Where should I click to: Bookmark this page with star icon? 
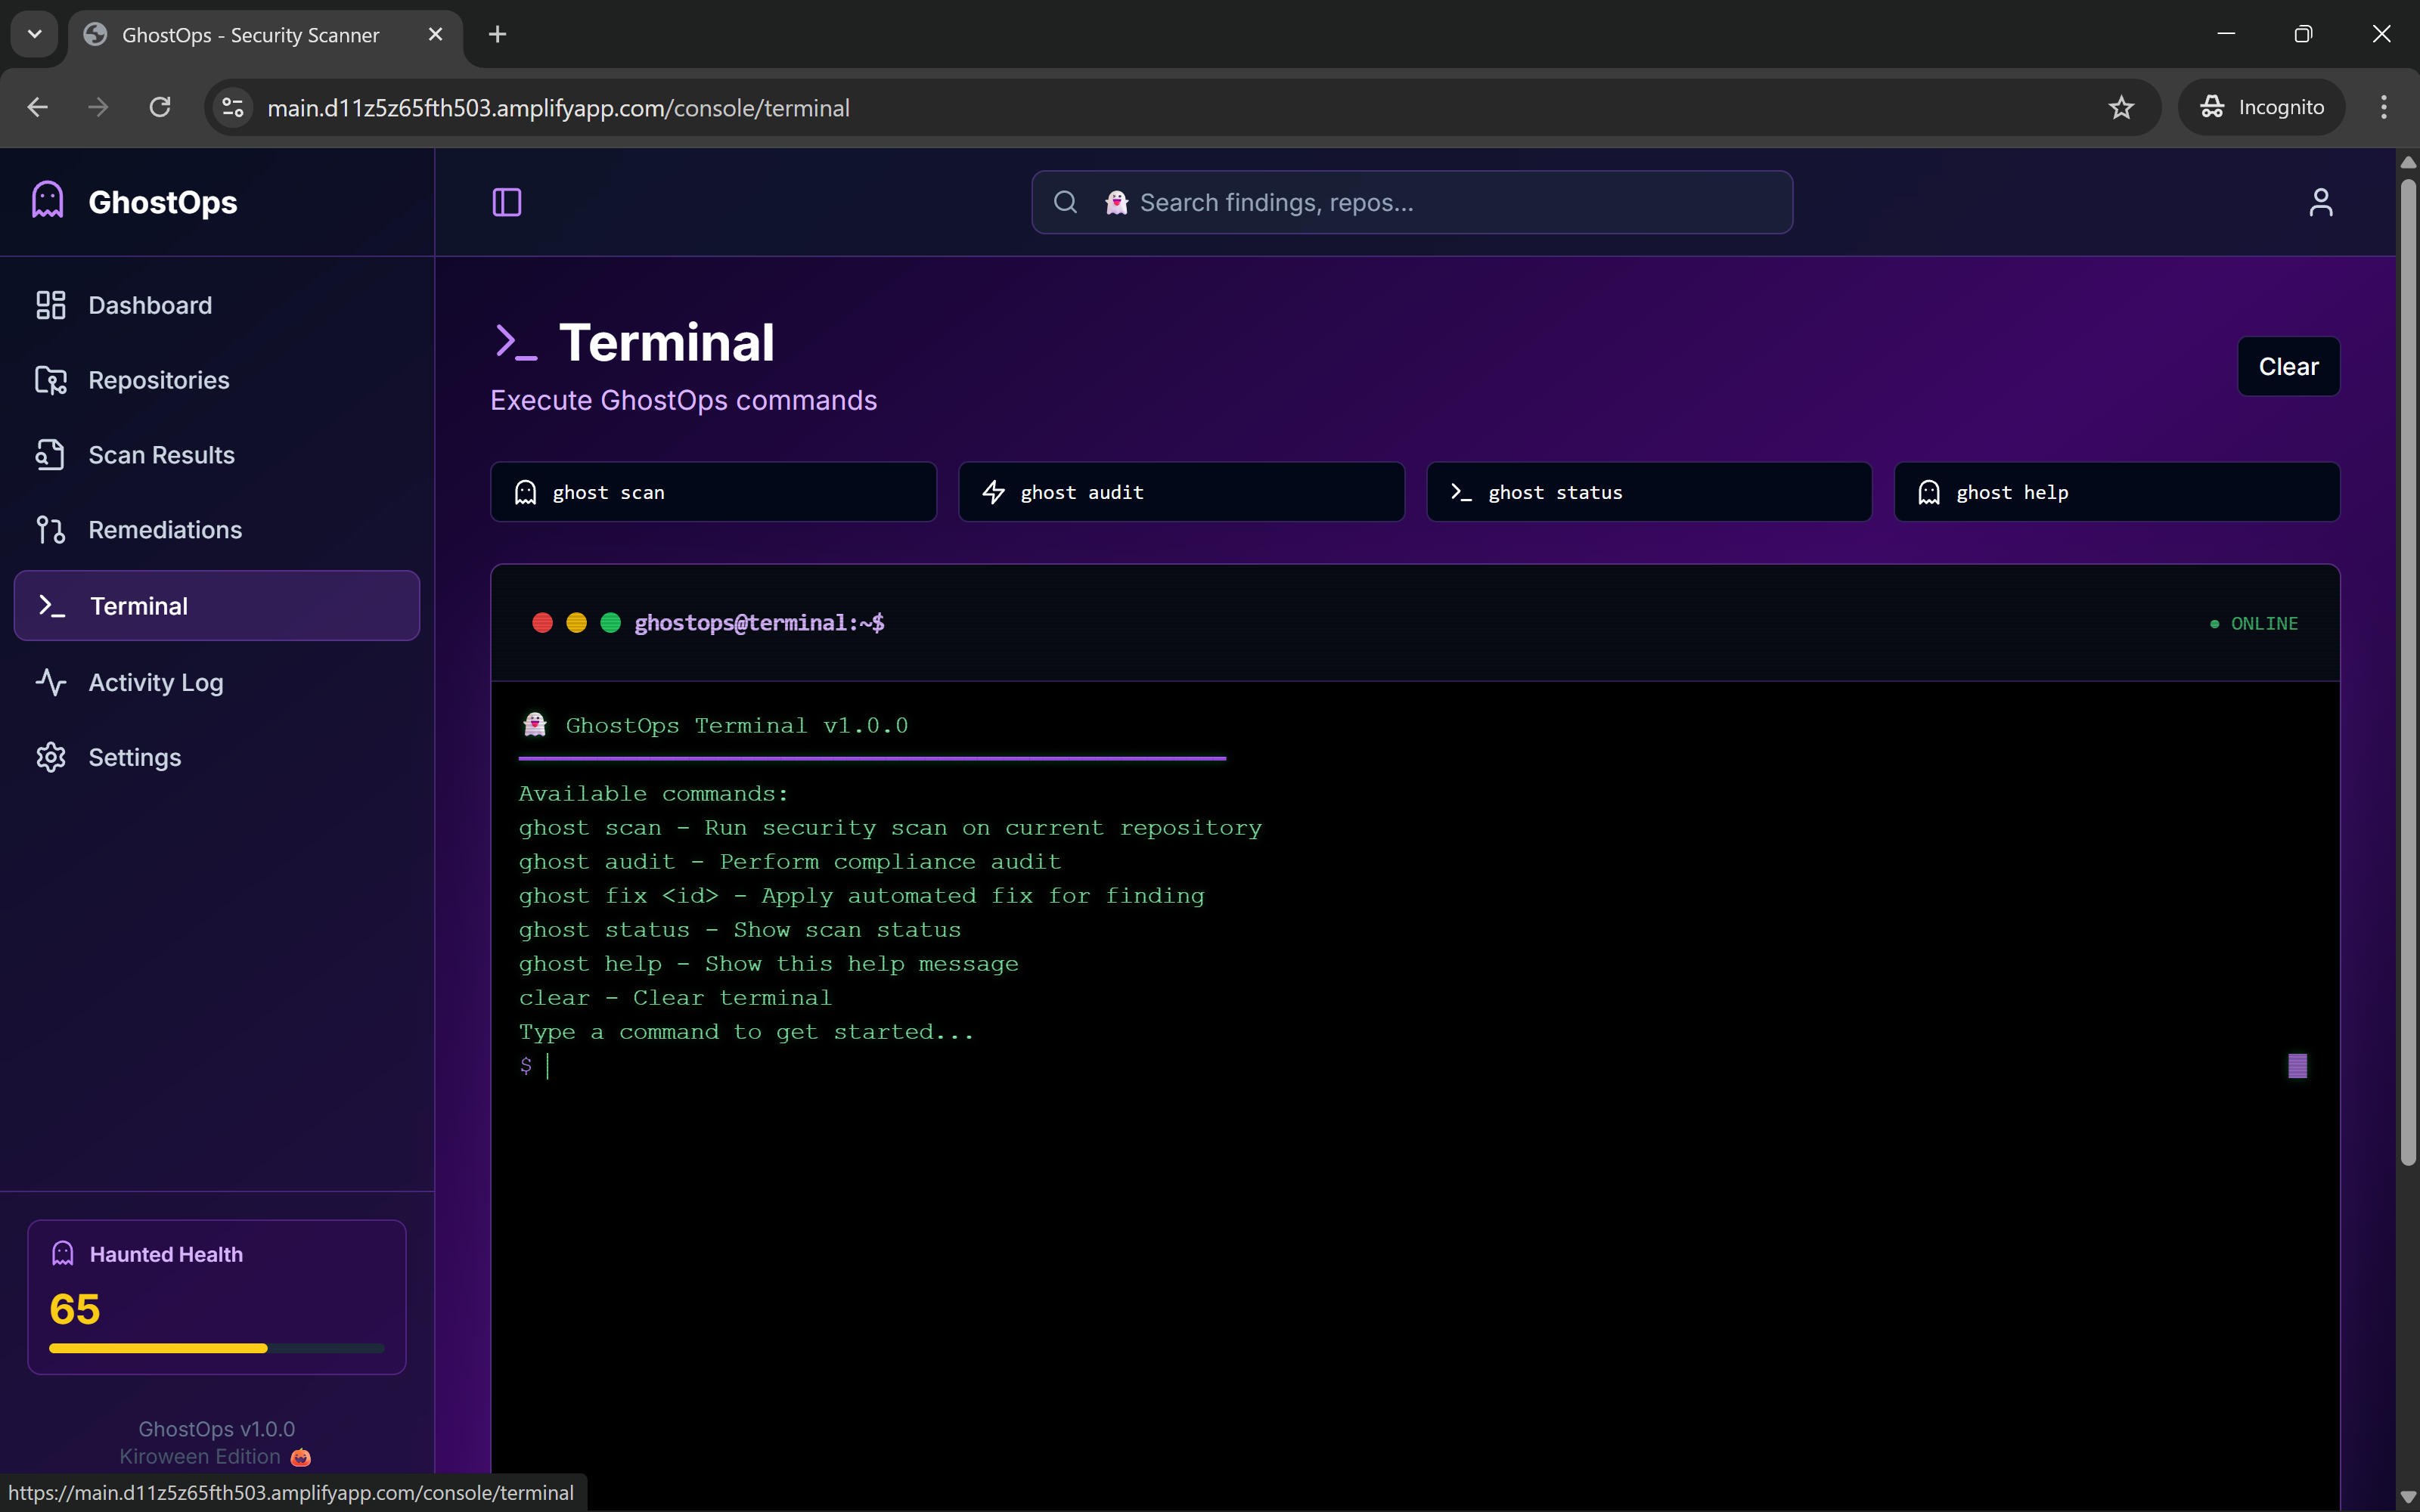point(2121,108)
